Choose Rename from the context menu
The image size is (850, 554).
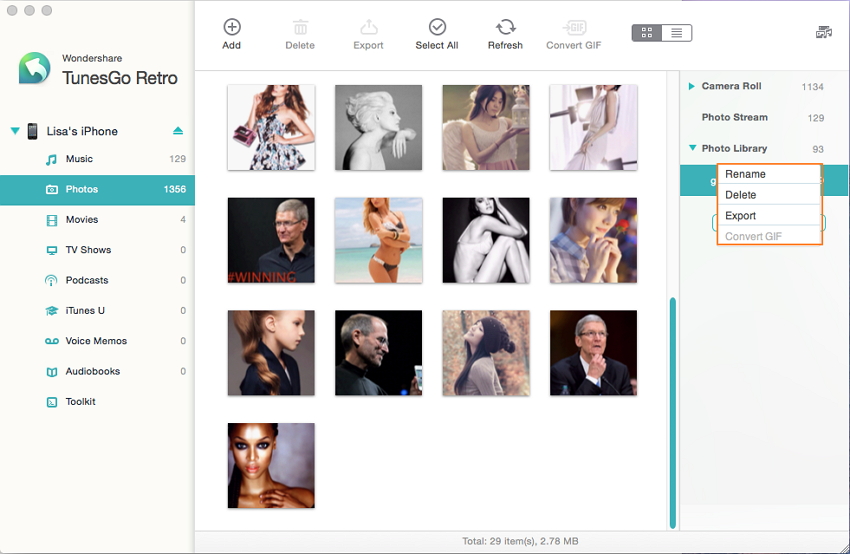pyautogui.click(x=746, y=174)
